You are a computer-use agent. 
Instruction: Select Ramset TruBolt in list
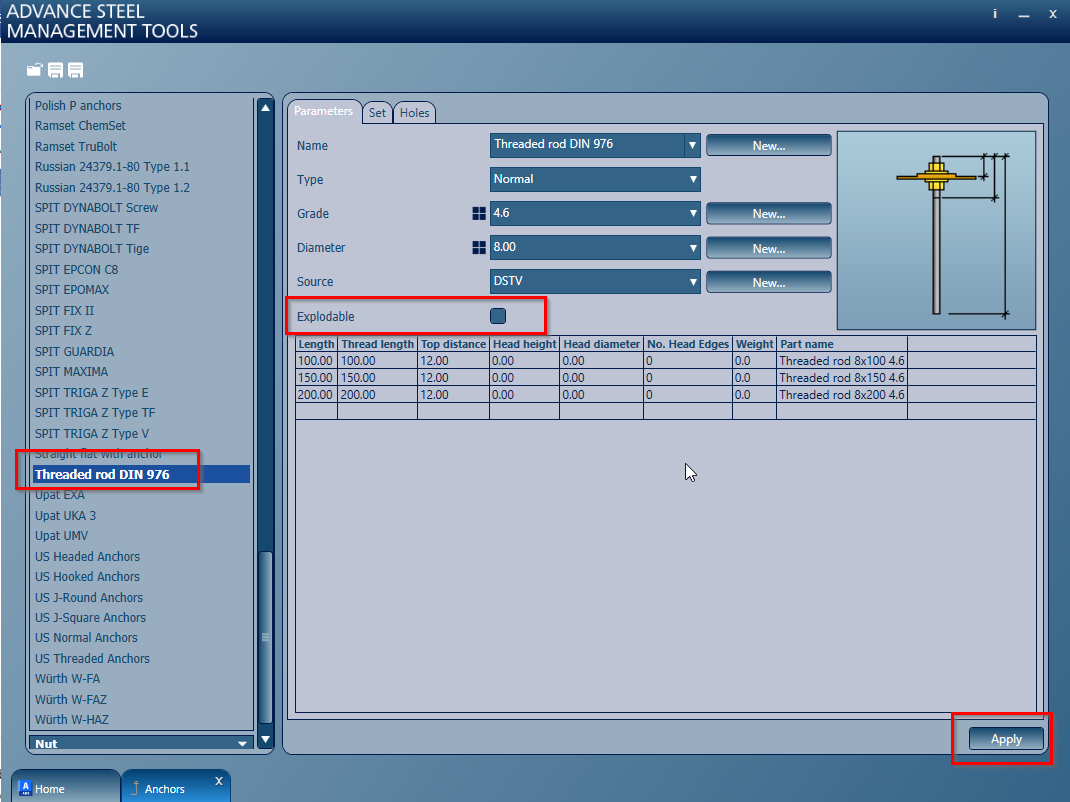point(76,147)
